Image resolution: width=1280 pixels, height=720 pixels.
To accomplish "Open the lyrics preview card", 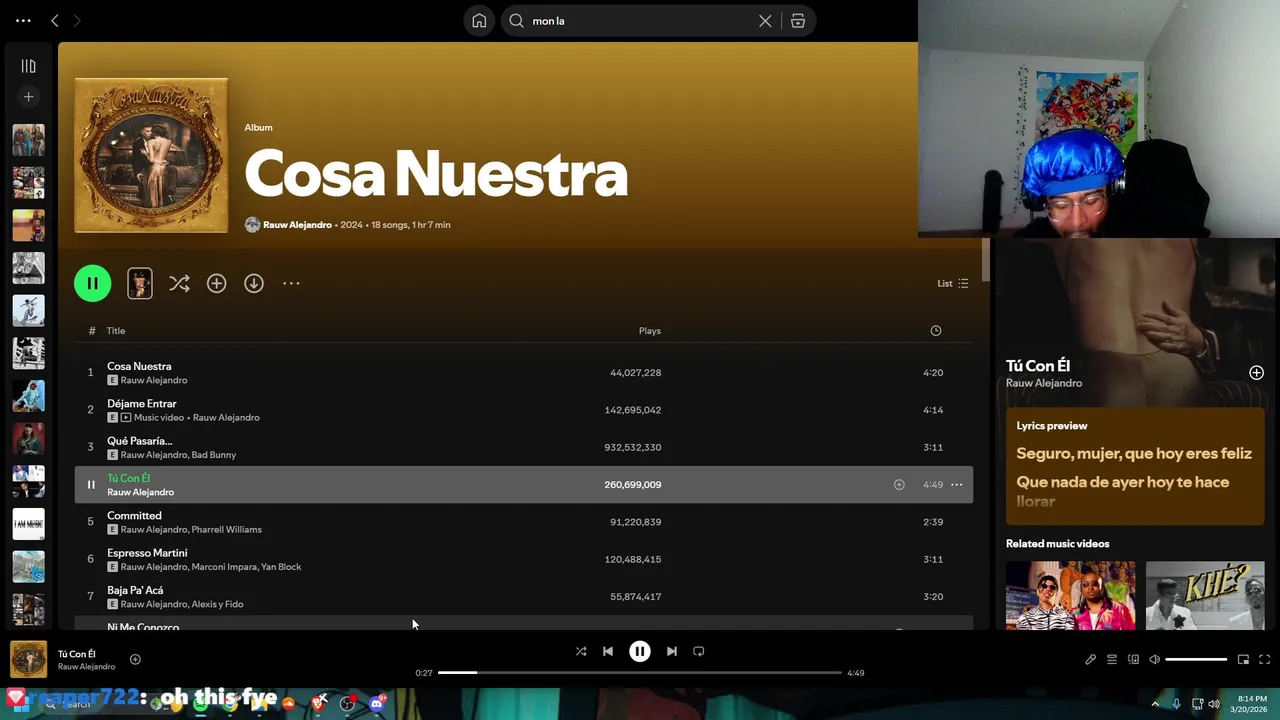I will (1135, 466).
